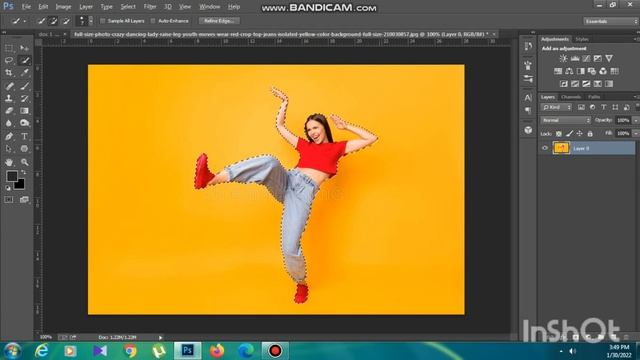Screen dimensions: 640x360
Task: Add a Threshold adjustment
Action: (x=586, y=84)
